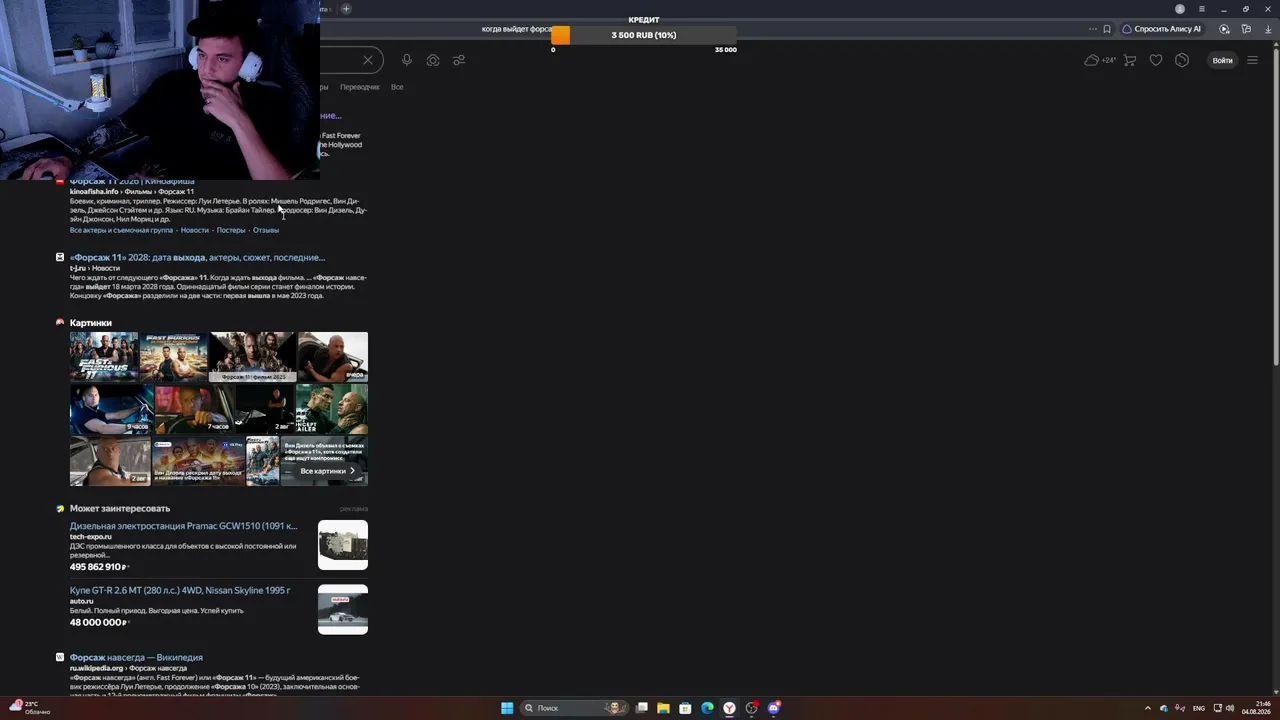Open the Nissan Skyline ad thumbnail
1280x720 pixels.
[343, 609]
